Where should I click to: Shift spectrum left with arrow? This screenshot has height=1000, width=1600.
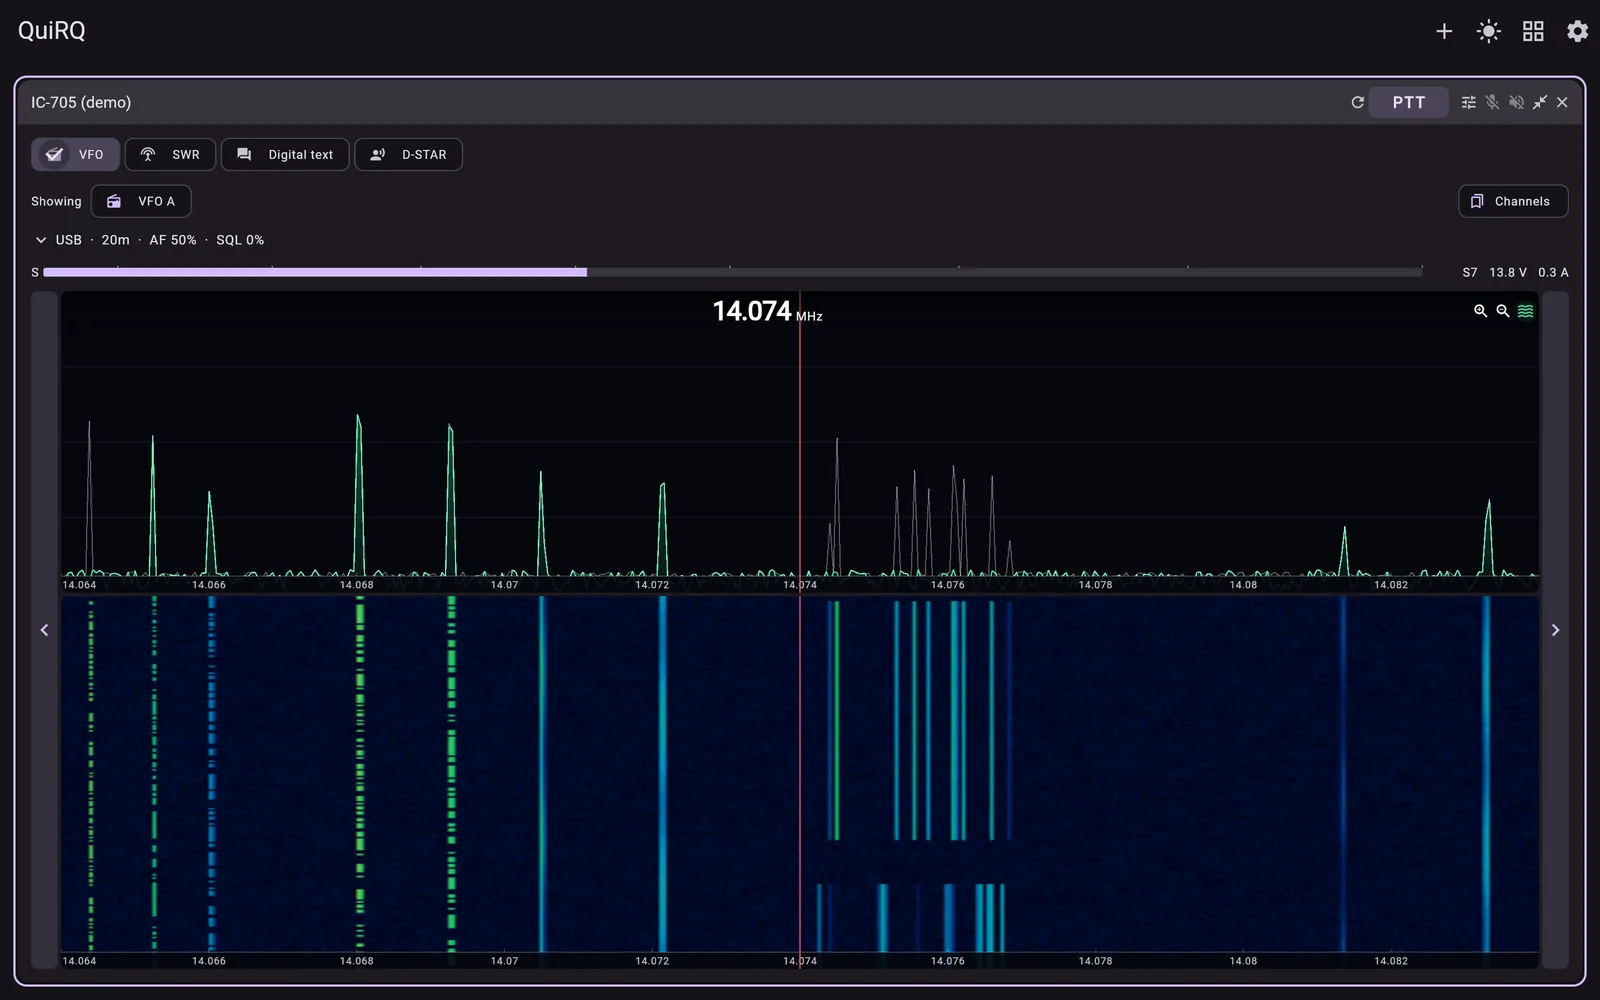point(44,630)
